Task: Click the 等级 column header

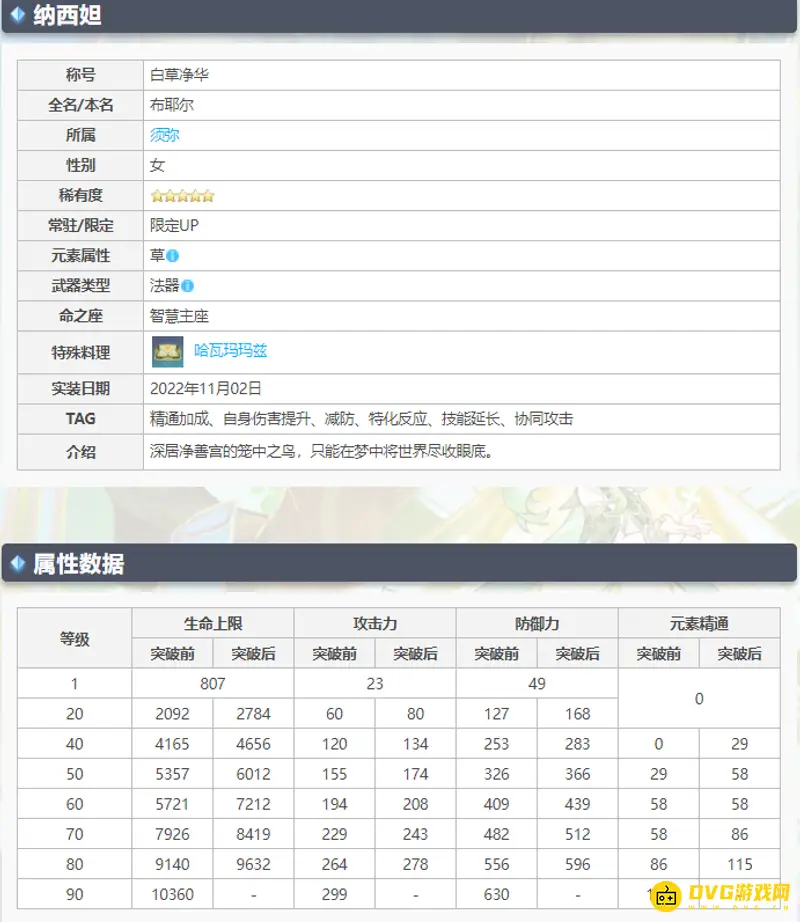Action: pyautogui.click(x=75, y=638)
